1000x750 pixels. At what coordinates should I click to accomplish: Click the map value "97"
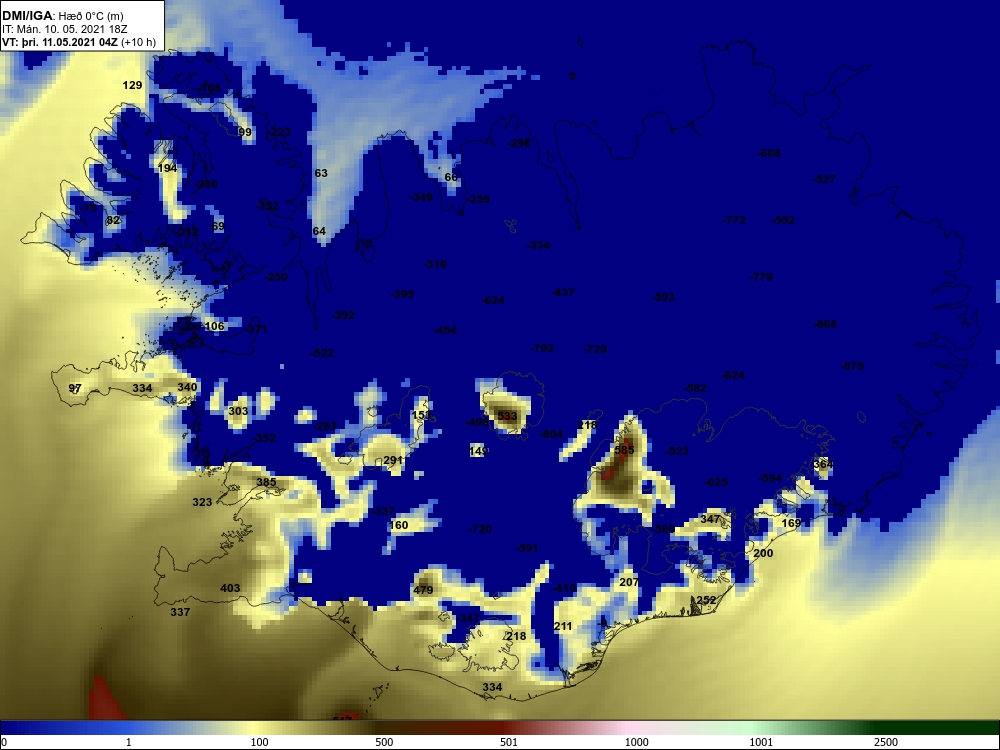(75, 388)
